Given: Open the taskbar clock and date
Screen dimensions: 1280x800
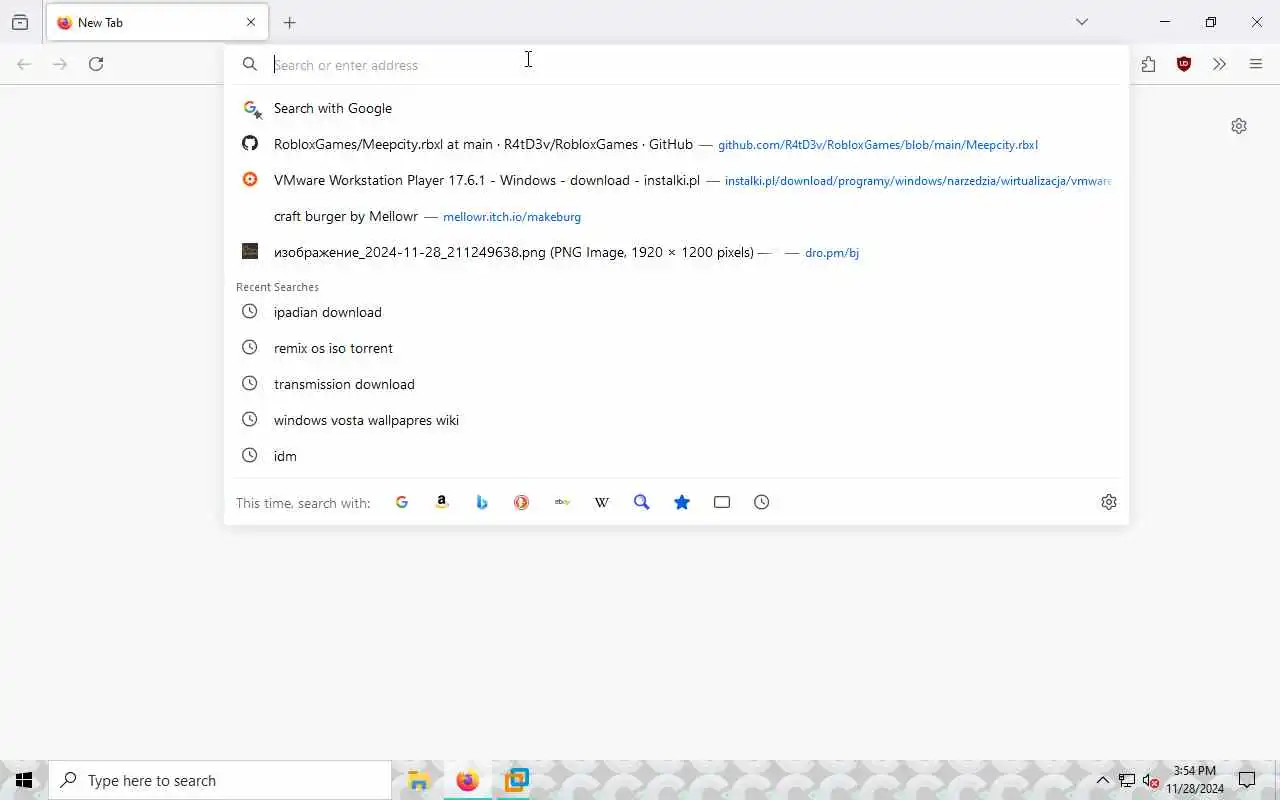Looking at the screenshot, I should click(x=1195, y=780).
